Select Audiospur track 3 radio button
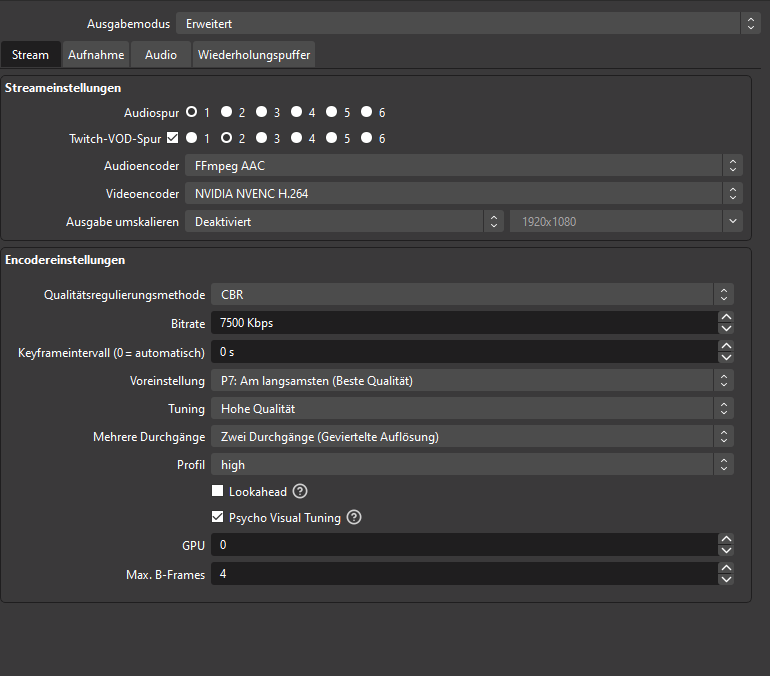The width and height of the screenshot is (770, 676). point(261,112)
